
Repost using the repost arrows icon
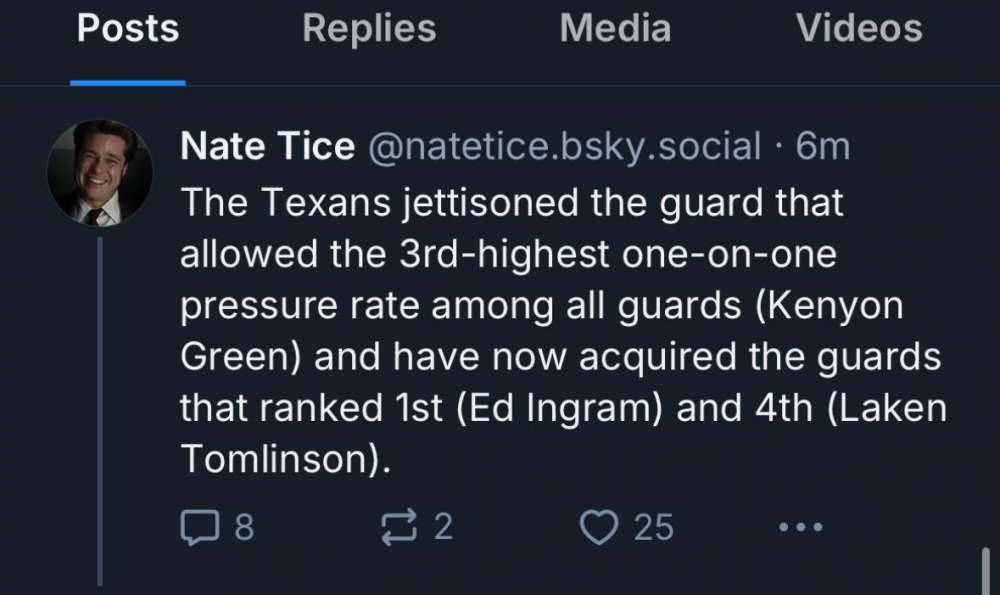pyautogui.click(x=401, y=526)
